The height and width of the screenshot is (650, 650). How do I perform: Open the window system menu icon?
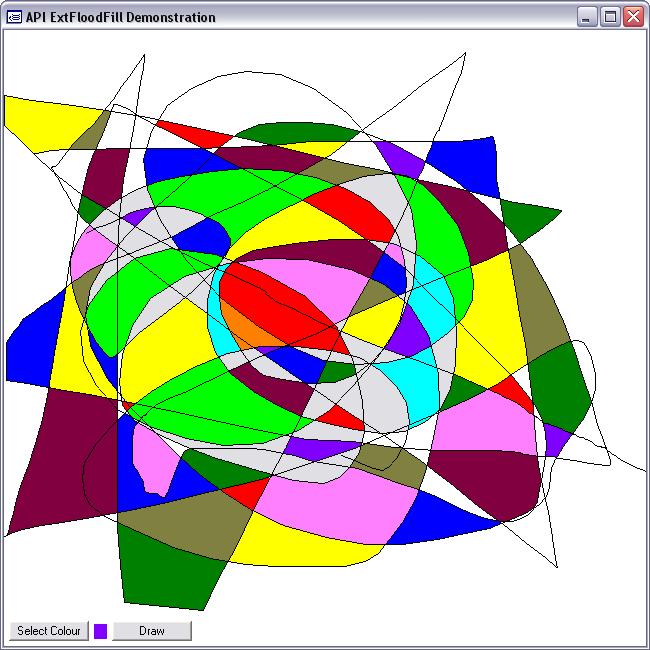(x=14, y=17)
